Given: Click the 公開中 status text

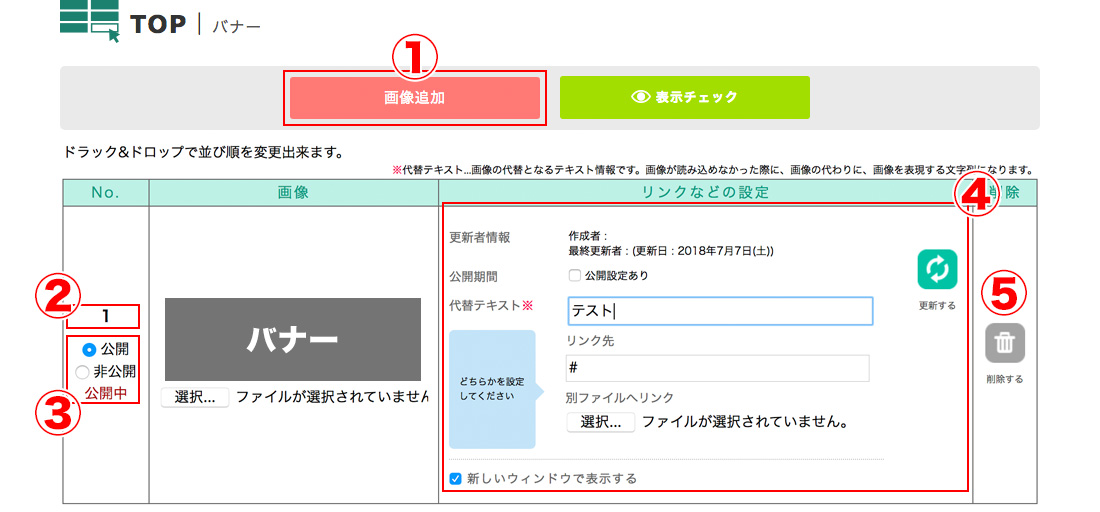Looking at the screenshot, I should (x=106, y=393).
